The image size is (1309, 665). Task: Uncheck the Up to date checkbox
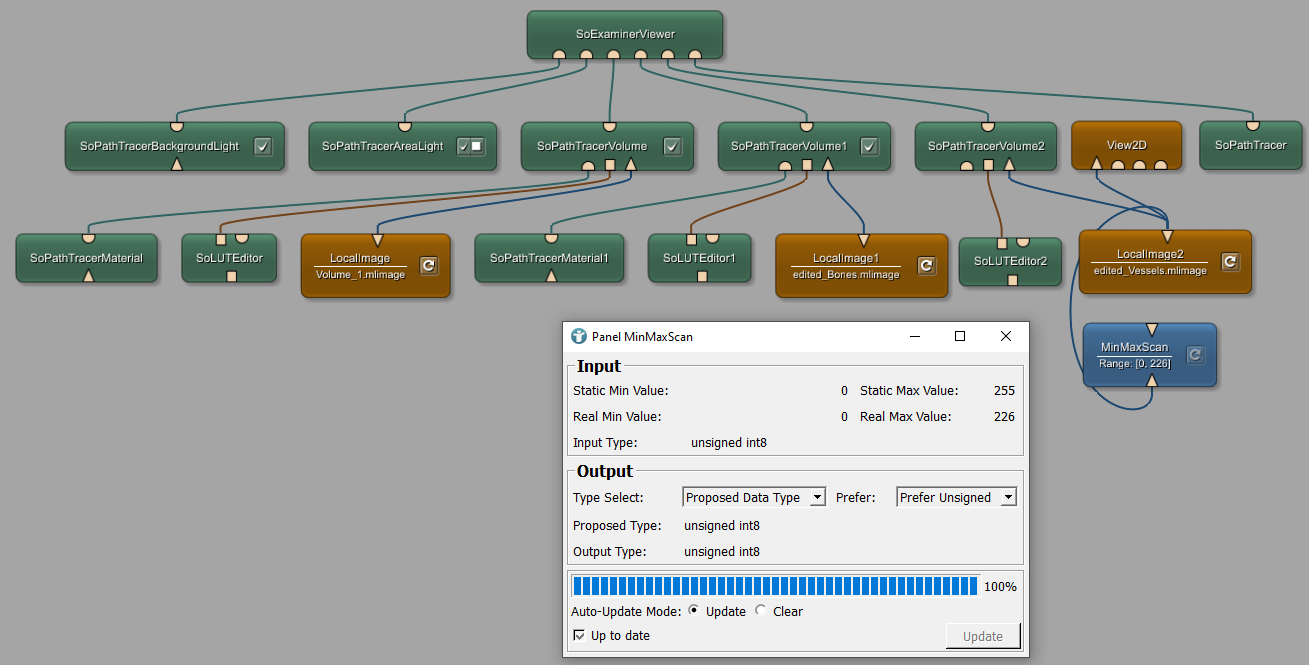point(579,636)
